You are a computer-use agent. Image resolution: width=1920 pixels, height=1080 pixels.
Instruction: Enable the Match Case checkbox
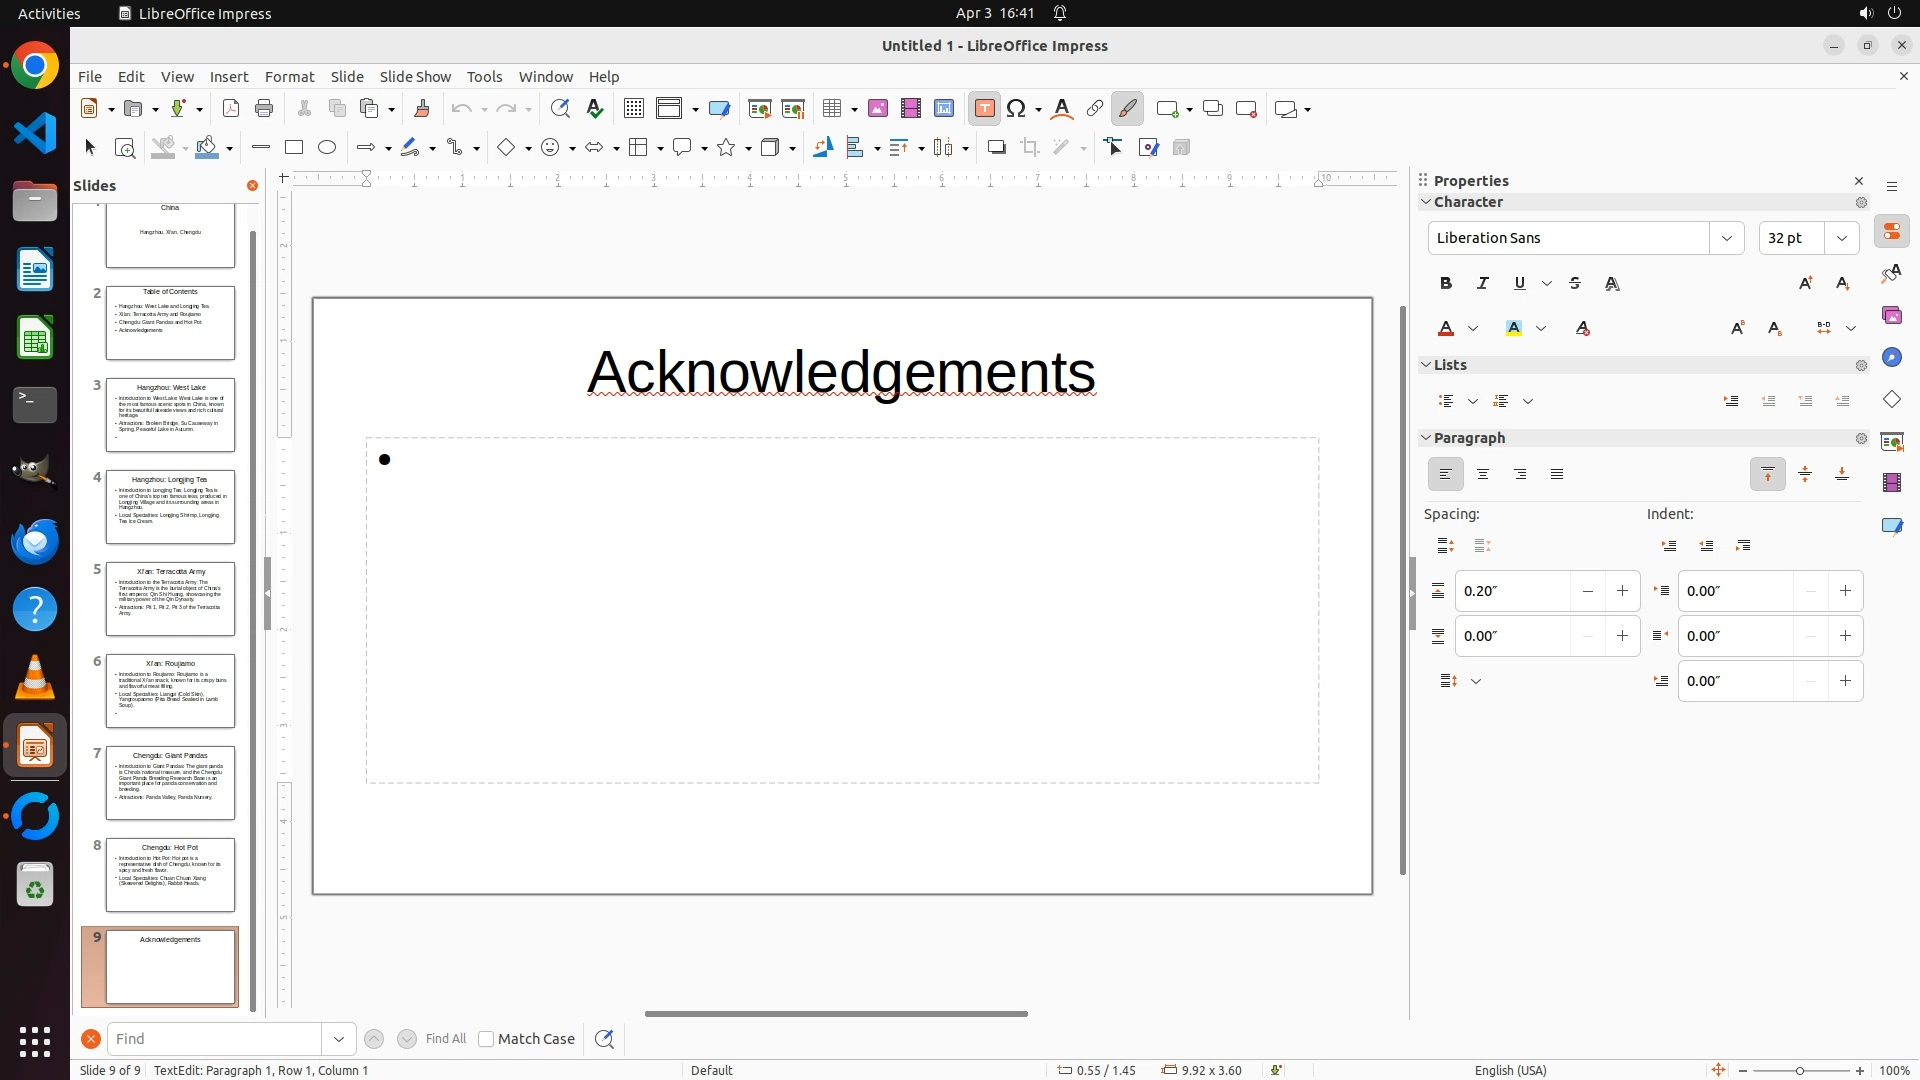486,1039
